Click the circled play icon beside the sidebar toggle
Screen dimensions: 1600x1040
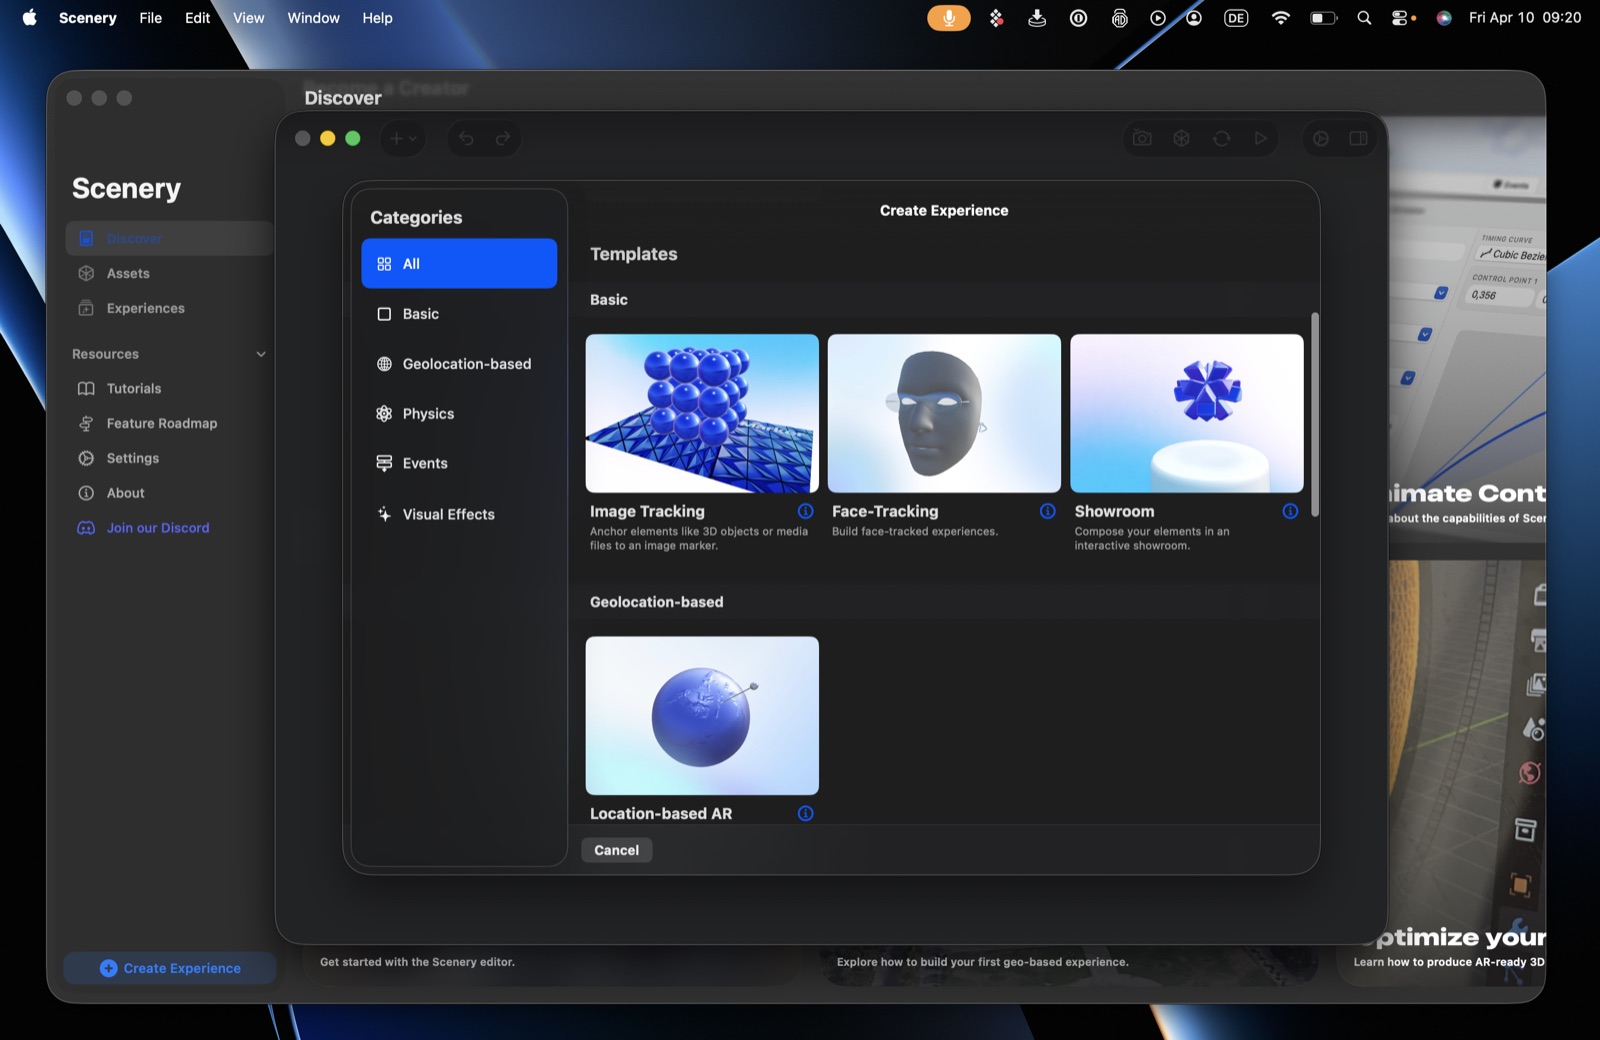(1320, 138)
